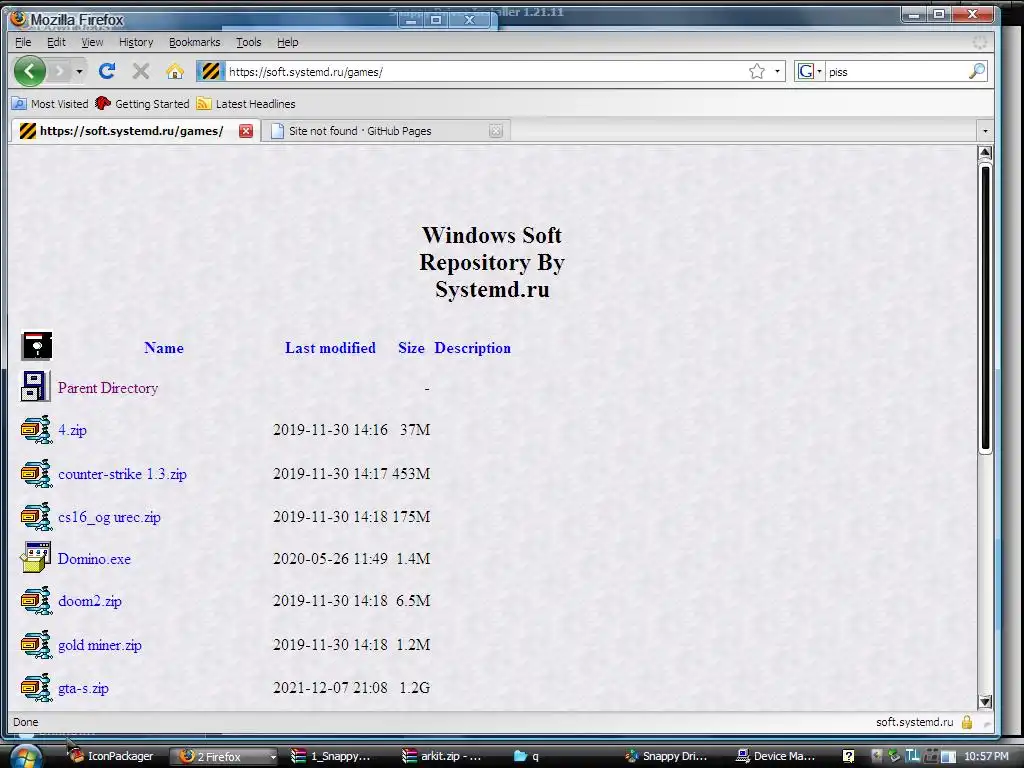Click the 10:57 PM system clock
The height and width of the screenshot is (768, 1024).
[x=986, y=756]
